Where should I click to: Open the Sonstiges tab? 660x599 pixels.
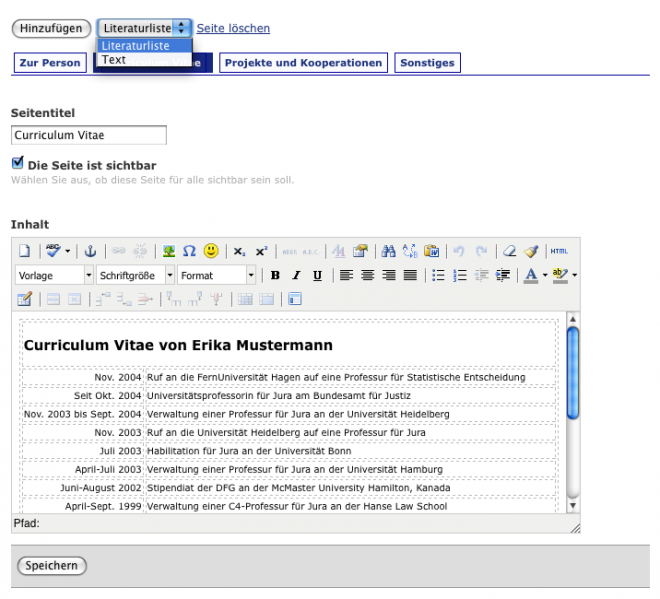coord(427,63)
